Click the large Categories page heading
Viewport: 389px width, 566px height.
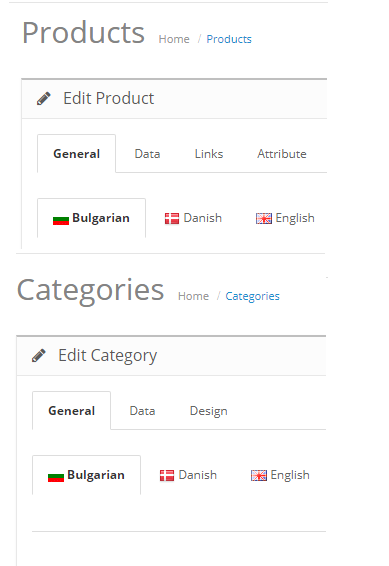[90, 291]
